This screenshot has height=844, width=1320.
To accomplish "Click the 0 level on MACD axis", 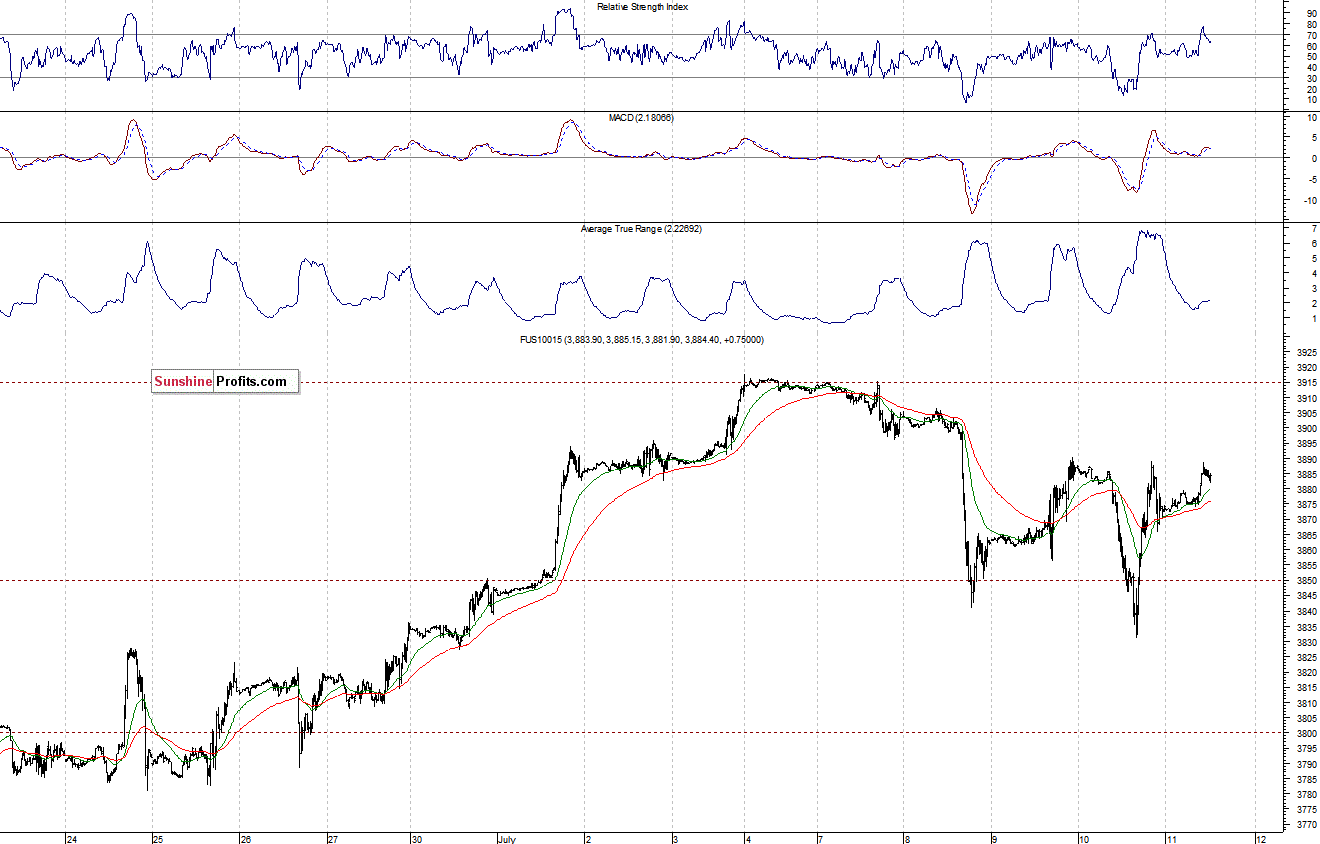I will (1313, 158).
